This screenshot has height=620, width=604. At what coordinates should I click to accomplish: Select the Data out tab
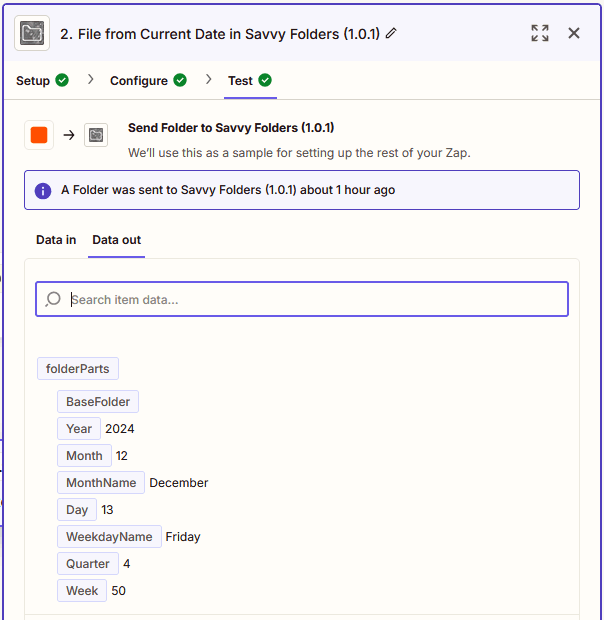(117, 240)
